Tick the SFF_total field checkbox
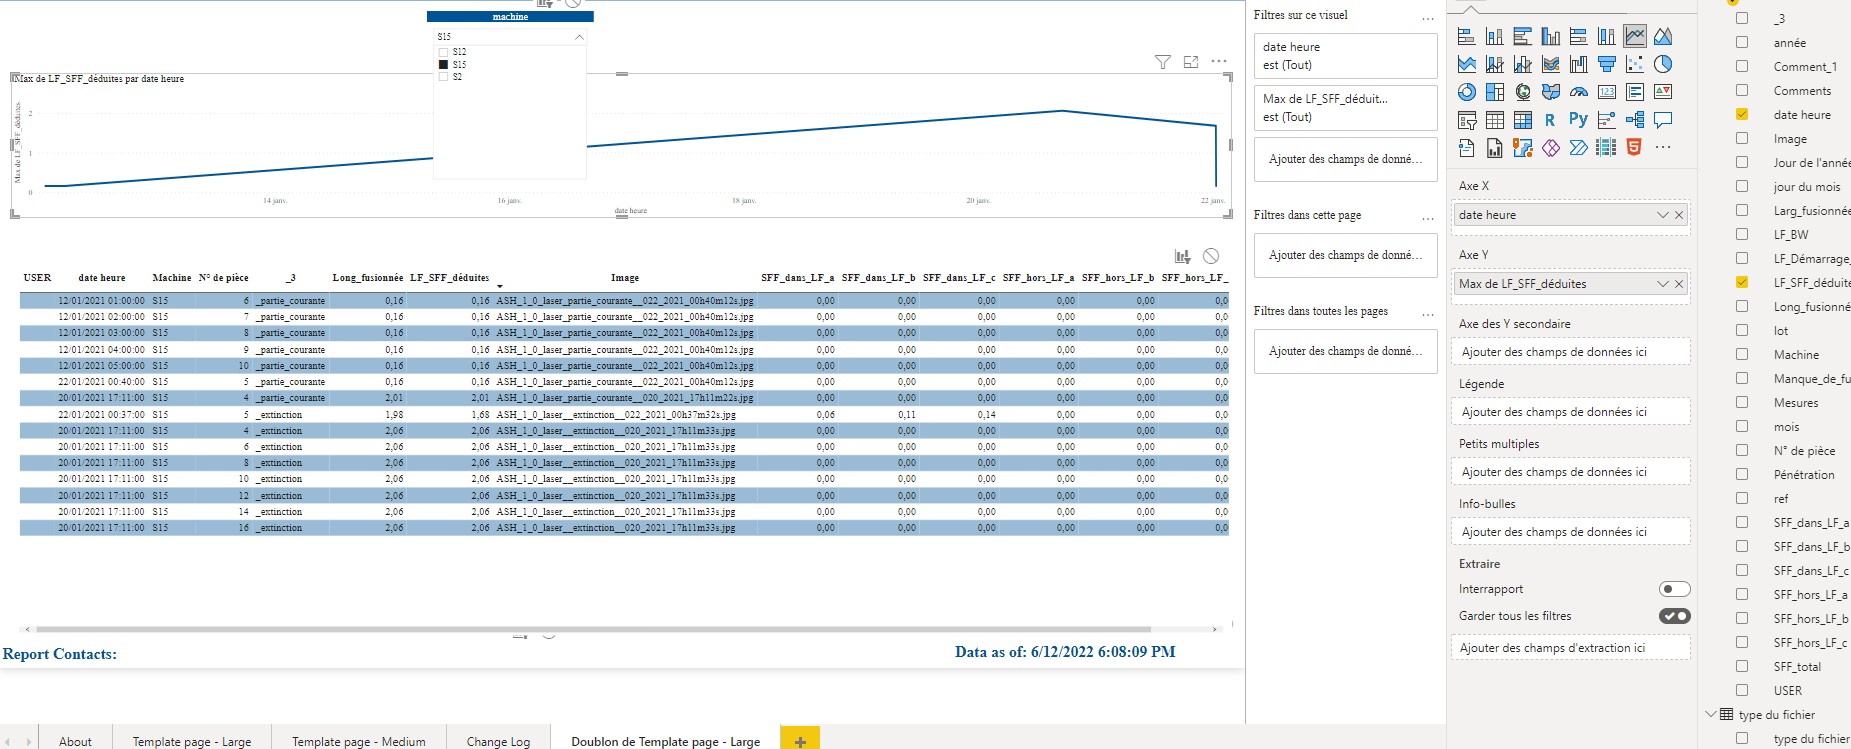This screenshot has width=1851, height=749. (x=1742, y=666)
